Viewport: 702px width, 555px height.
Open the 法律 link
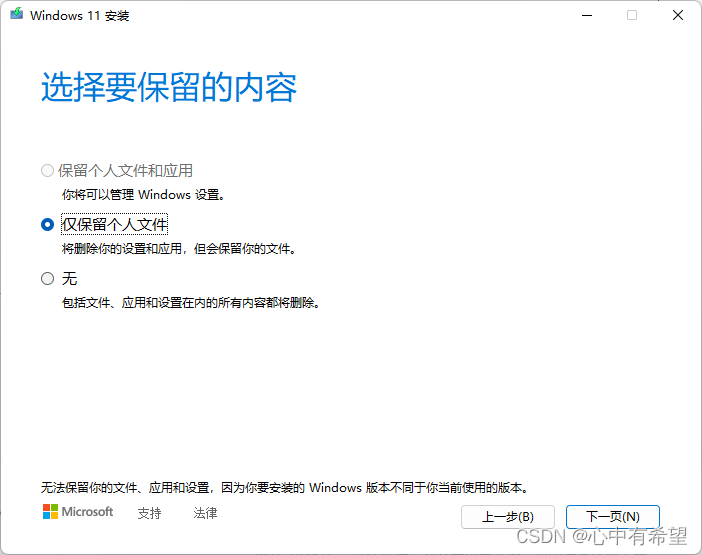click(205, 513)
